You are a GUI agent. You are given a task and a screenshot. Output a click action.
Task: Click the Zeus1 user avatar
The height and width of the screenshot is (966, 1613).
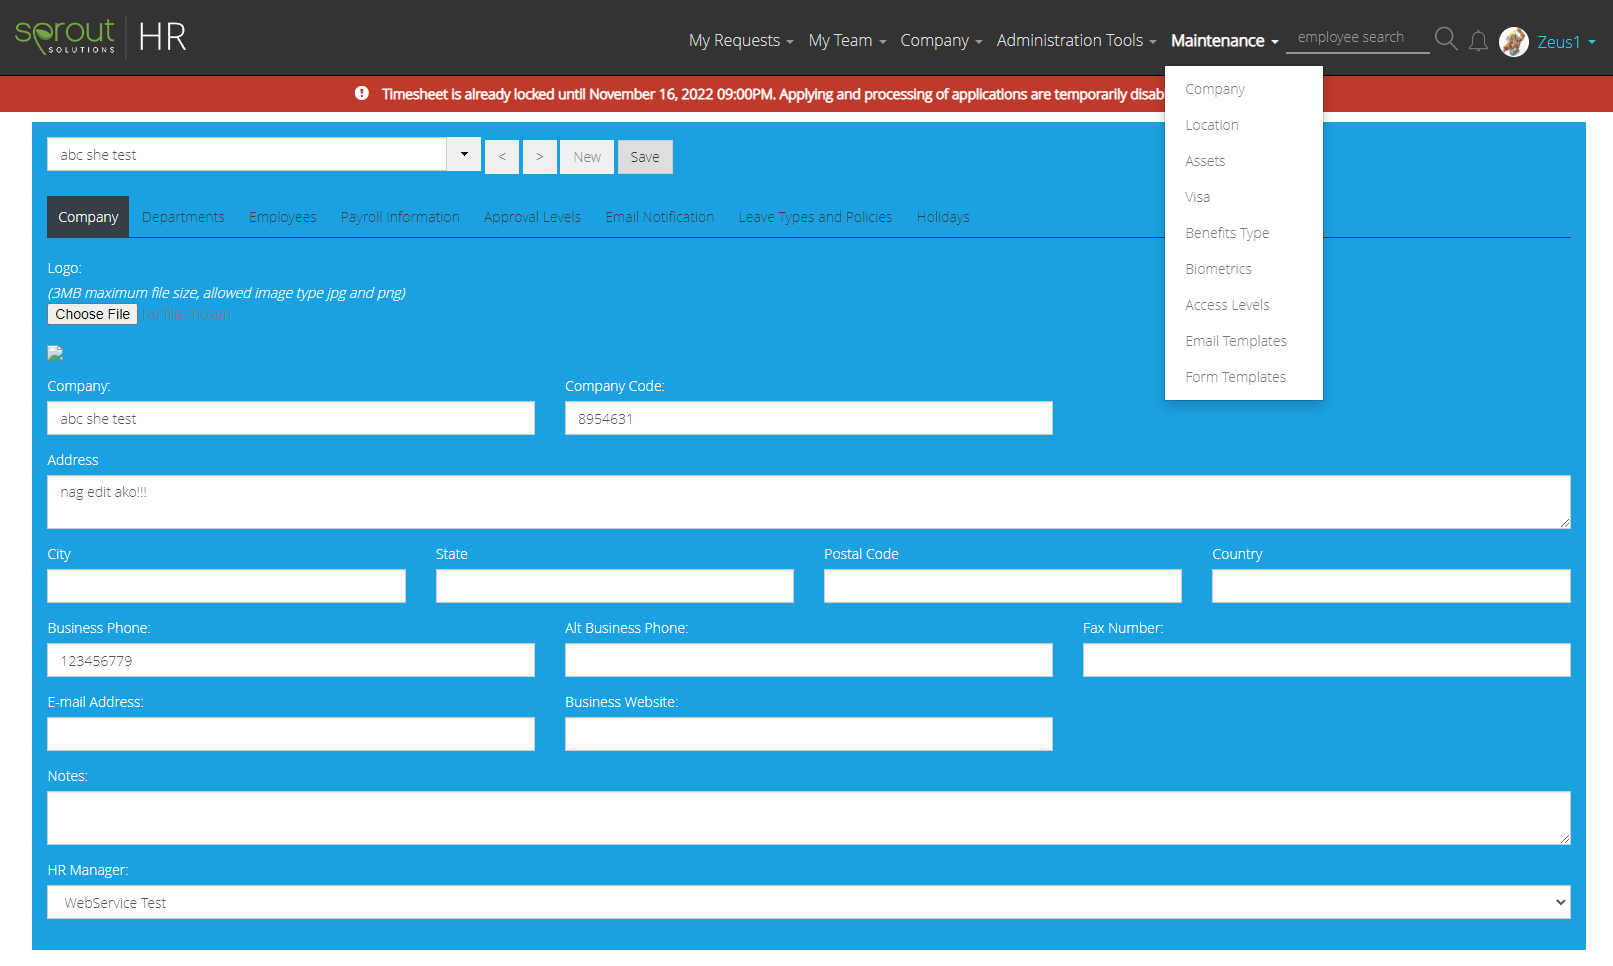[x=1513, y=42]
